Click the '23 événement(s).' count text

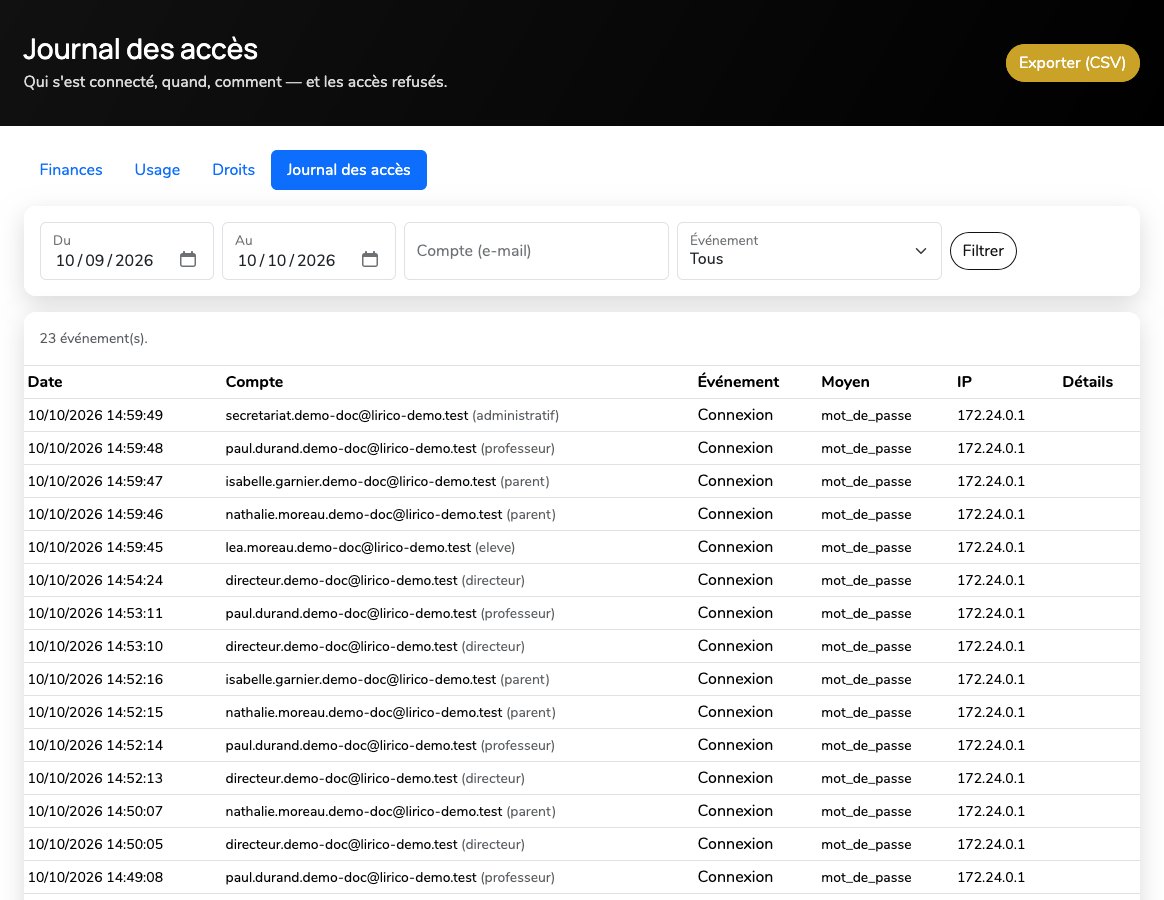click(x=94, y=338)
